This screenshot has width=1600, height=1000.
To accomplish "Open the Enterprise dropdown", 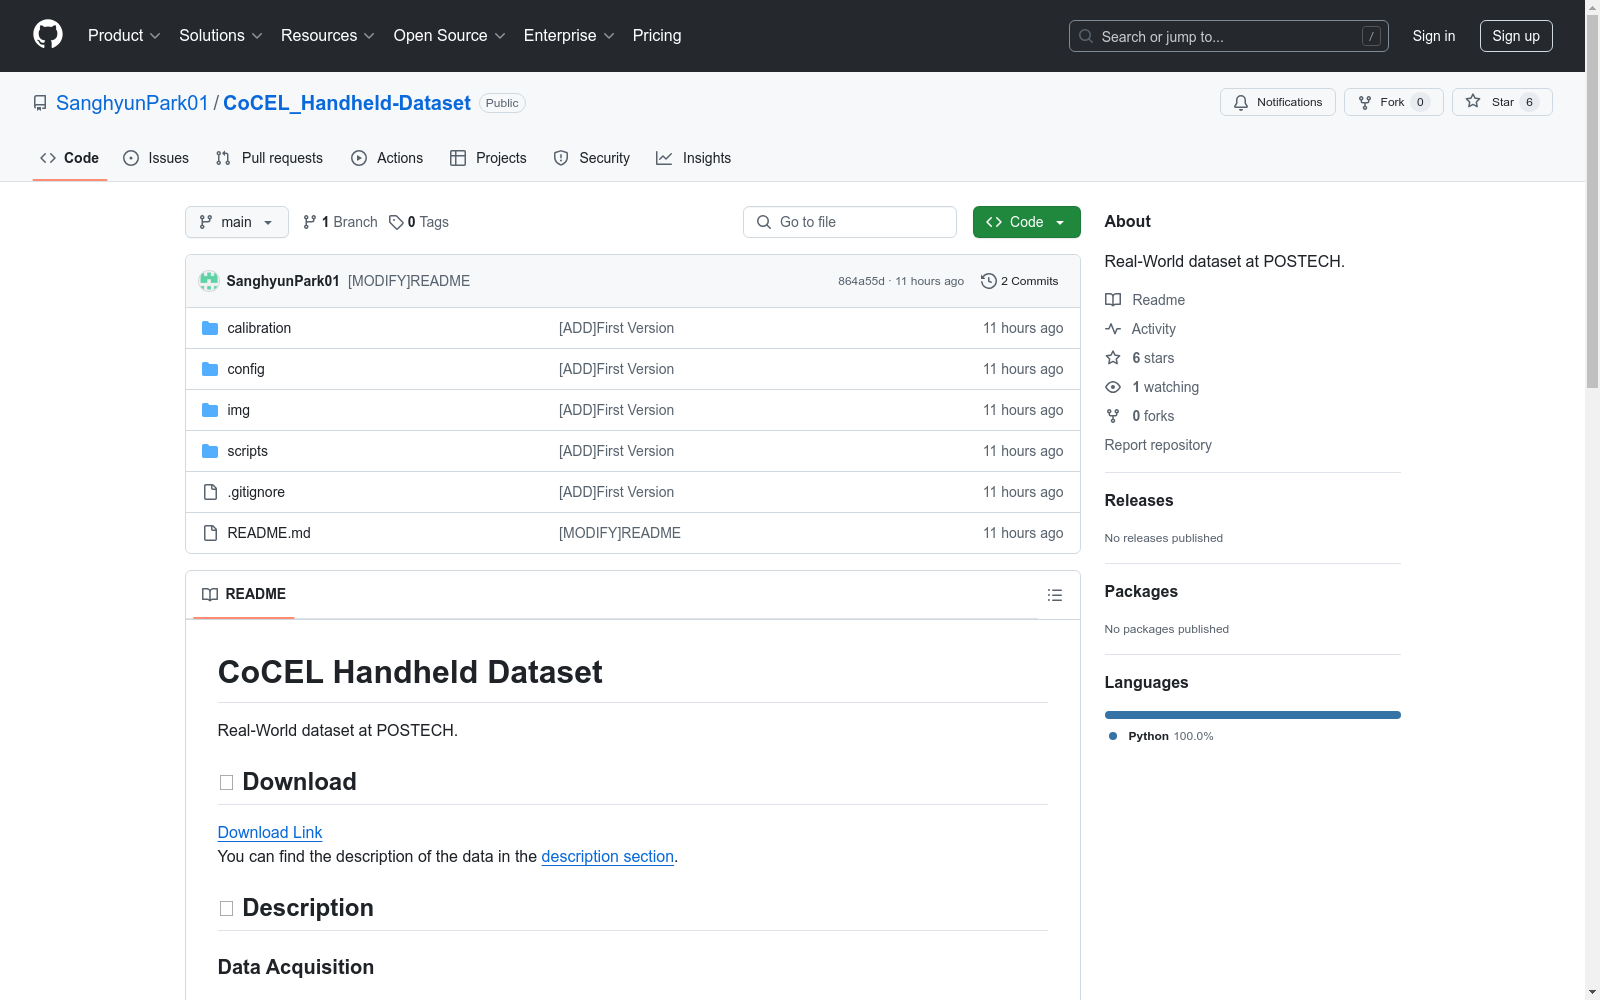I will coord(569,36).
